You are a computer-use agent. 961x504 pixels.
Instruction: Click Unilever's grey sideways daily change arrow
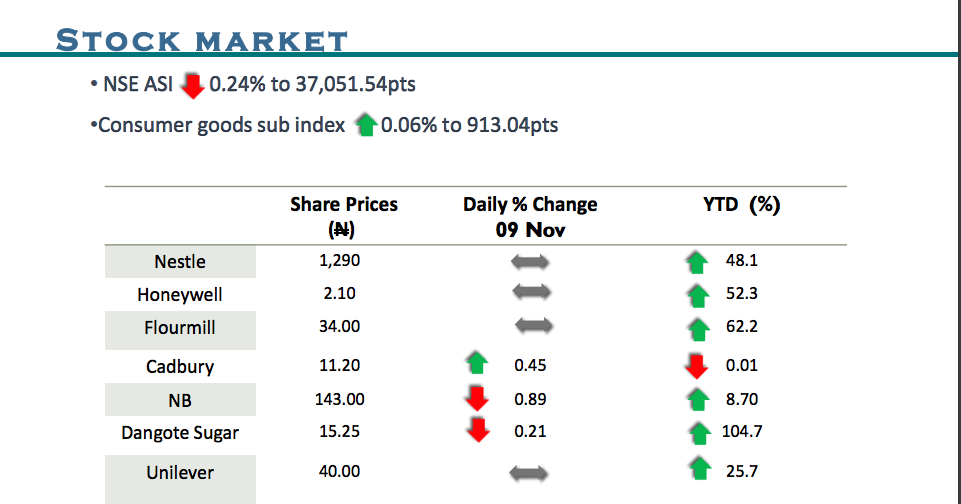(x=529, y=472)
